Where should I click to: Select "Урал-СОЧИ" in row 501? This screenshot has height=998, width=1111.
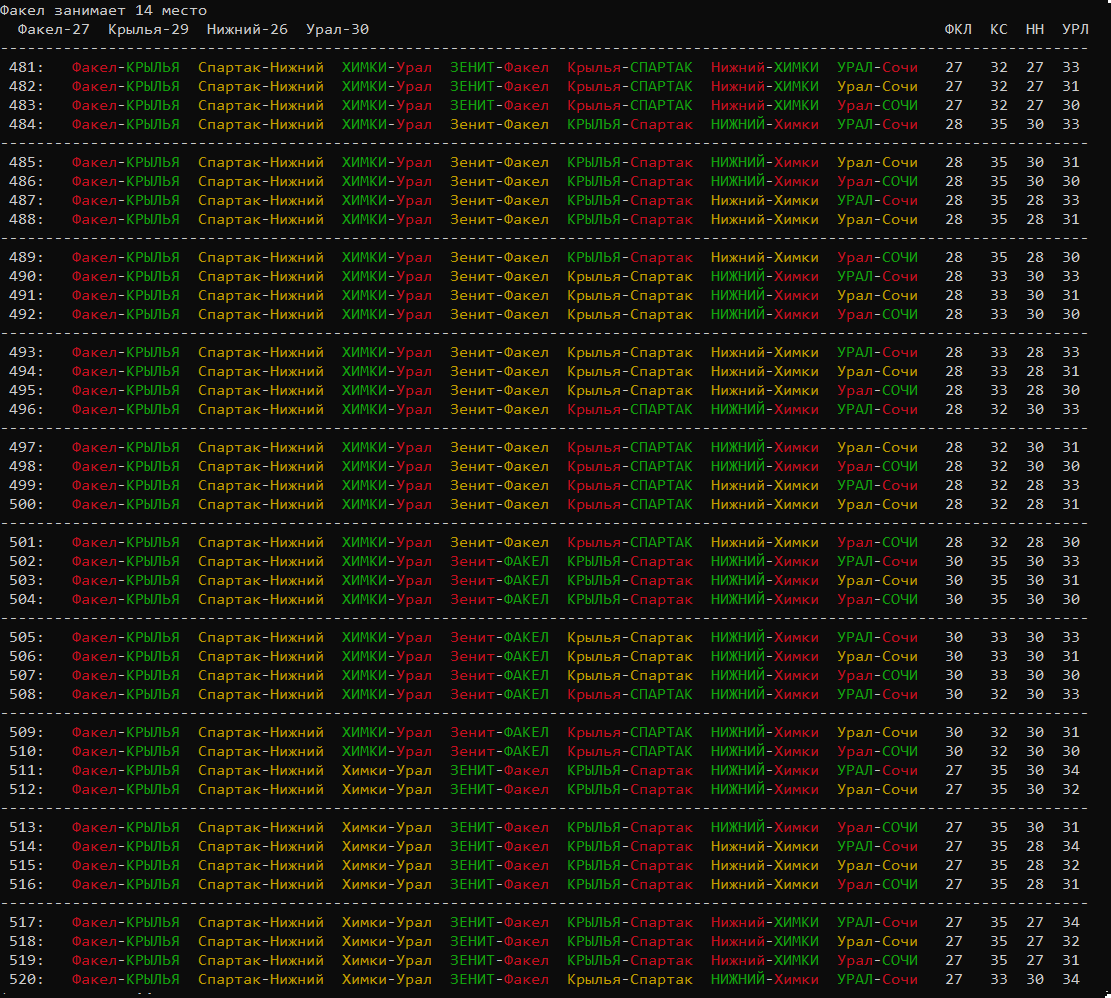pyautogui.click(x=877, y=543)
